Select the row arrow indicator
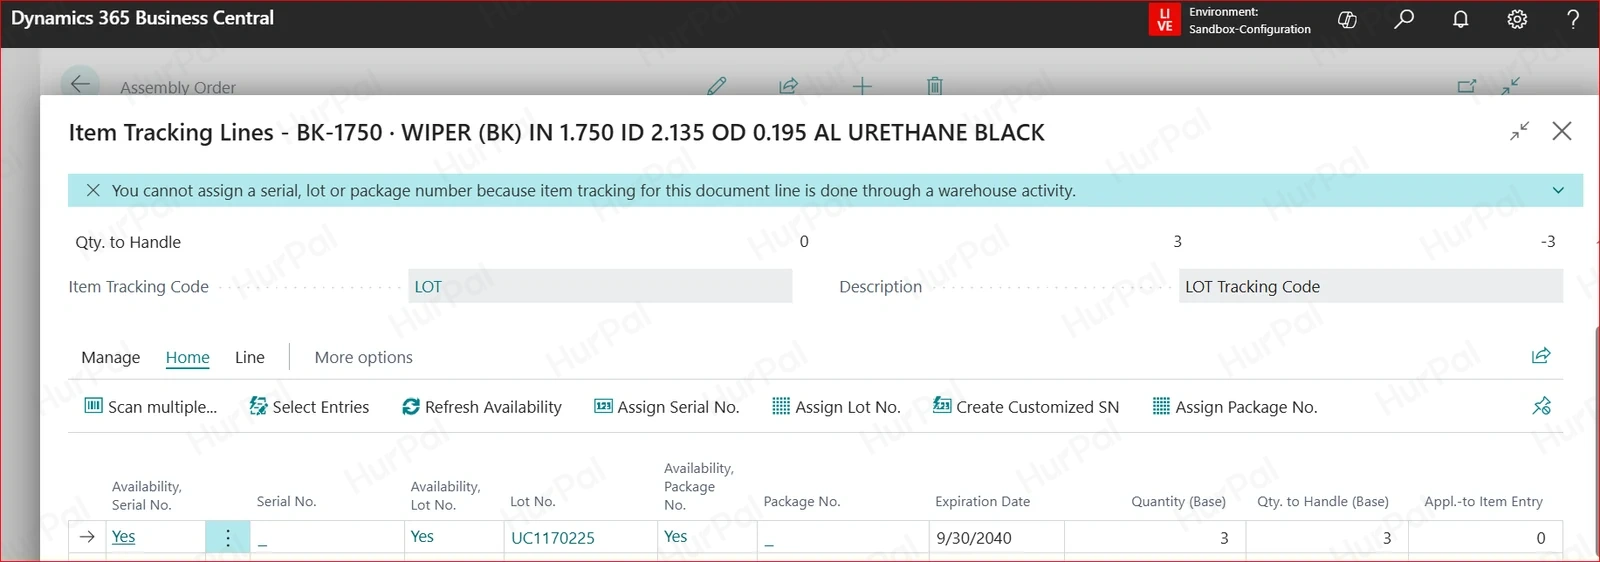Viewport: 1600px width, 562px height. pyautogui.click(x=87, y=537)
